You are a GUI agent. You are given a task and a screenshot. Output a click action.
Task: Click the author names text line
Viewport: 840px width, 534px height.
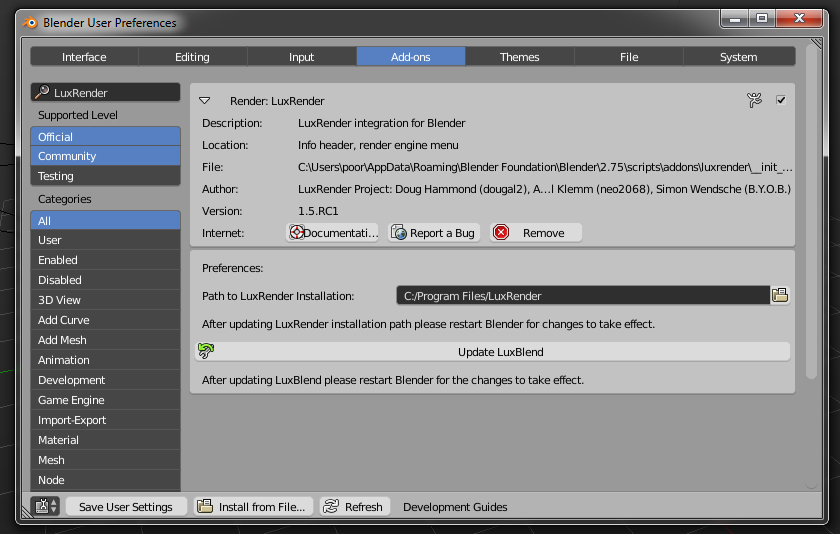544,189
